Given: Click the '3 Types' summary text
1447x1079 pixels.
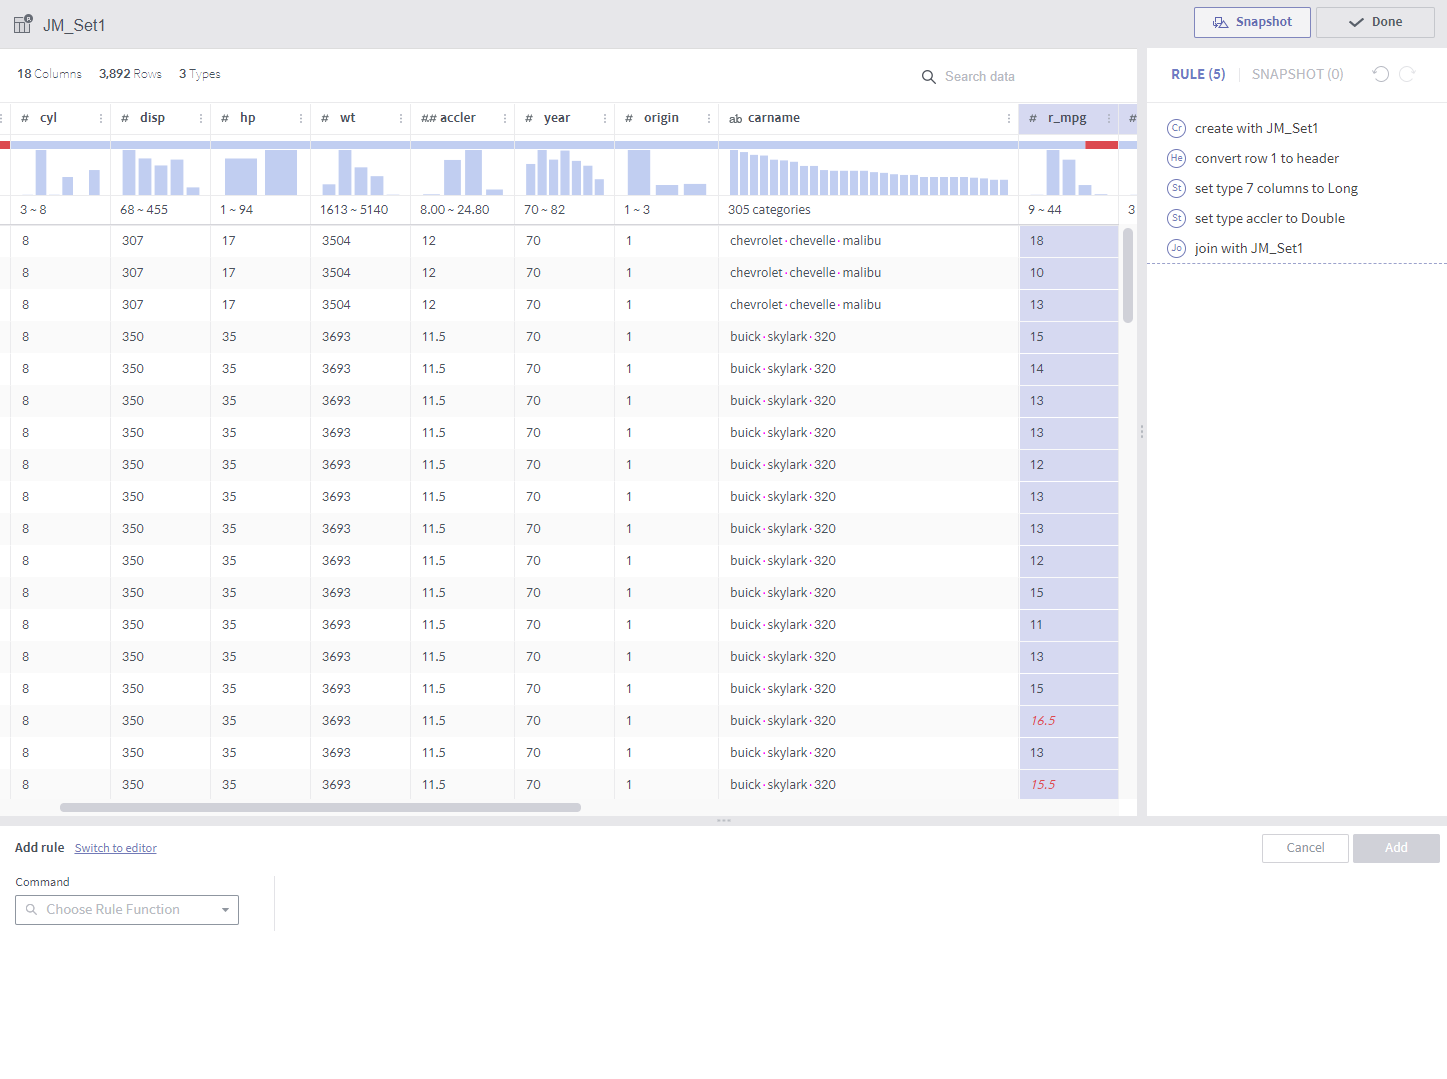Looking at the screenshot, I should point(200,74).
